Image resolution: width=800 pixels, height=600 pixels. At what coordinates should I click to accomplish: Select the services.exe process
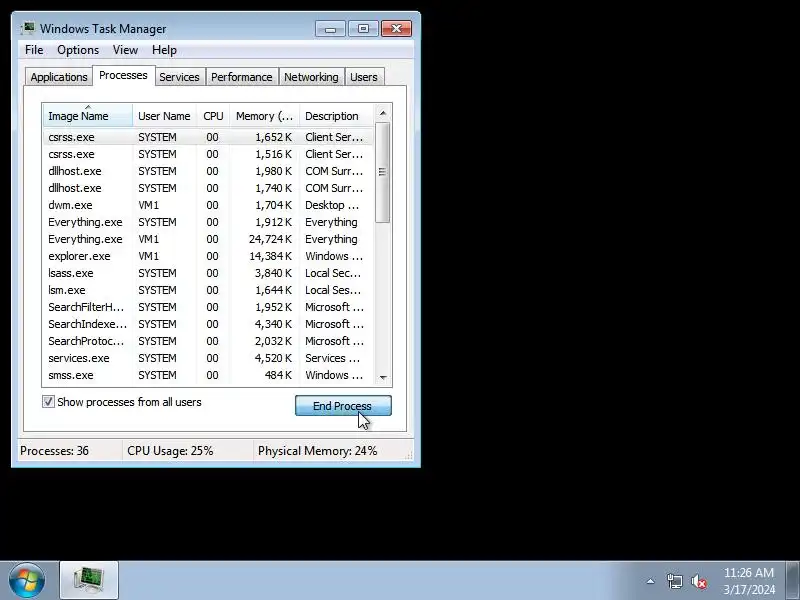208,358
